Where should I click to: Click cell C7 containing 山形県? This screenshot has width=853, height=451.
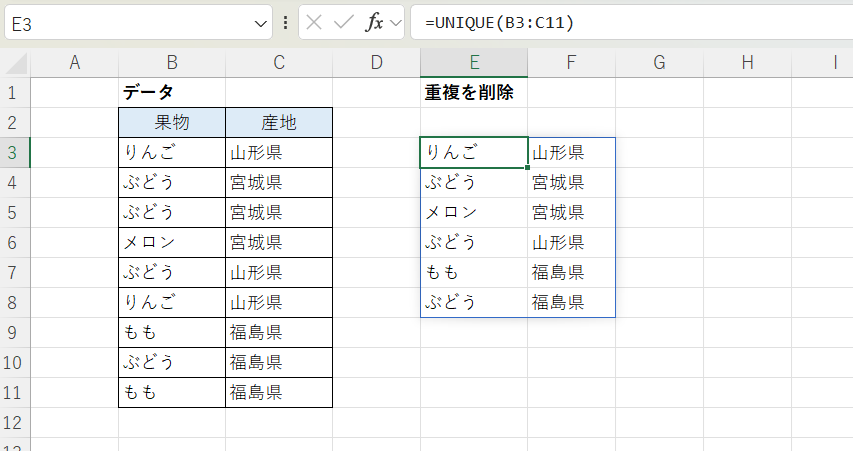pos(279,272)
